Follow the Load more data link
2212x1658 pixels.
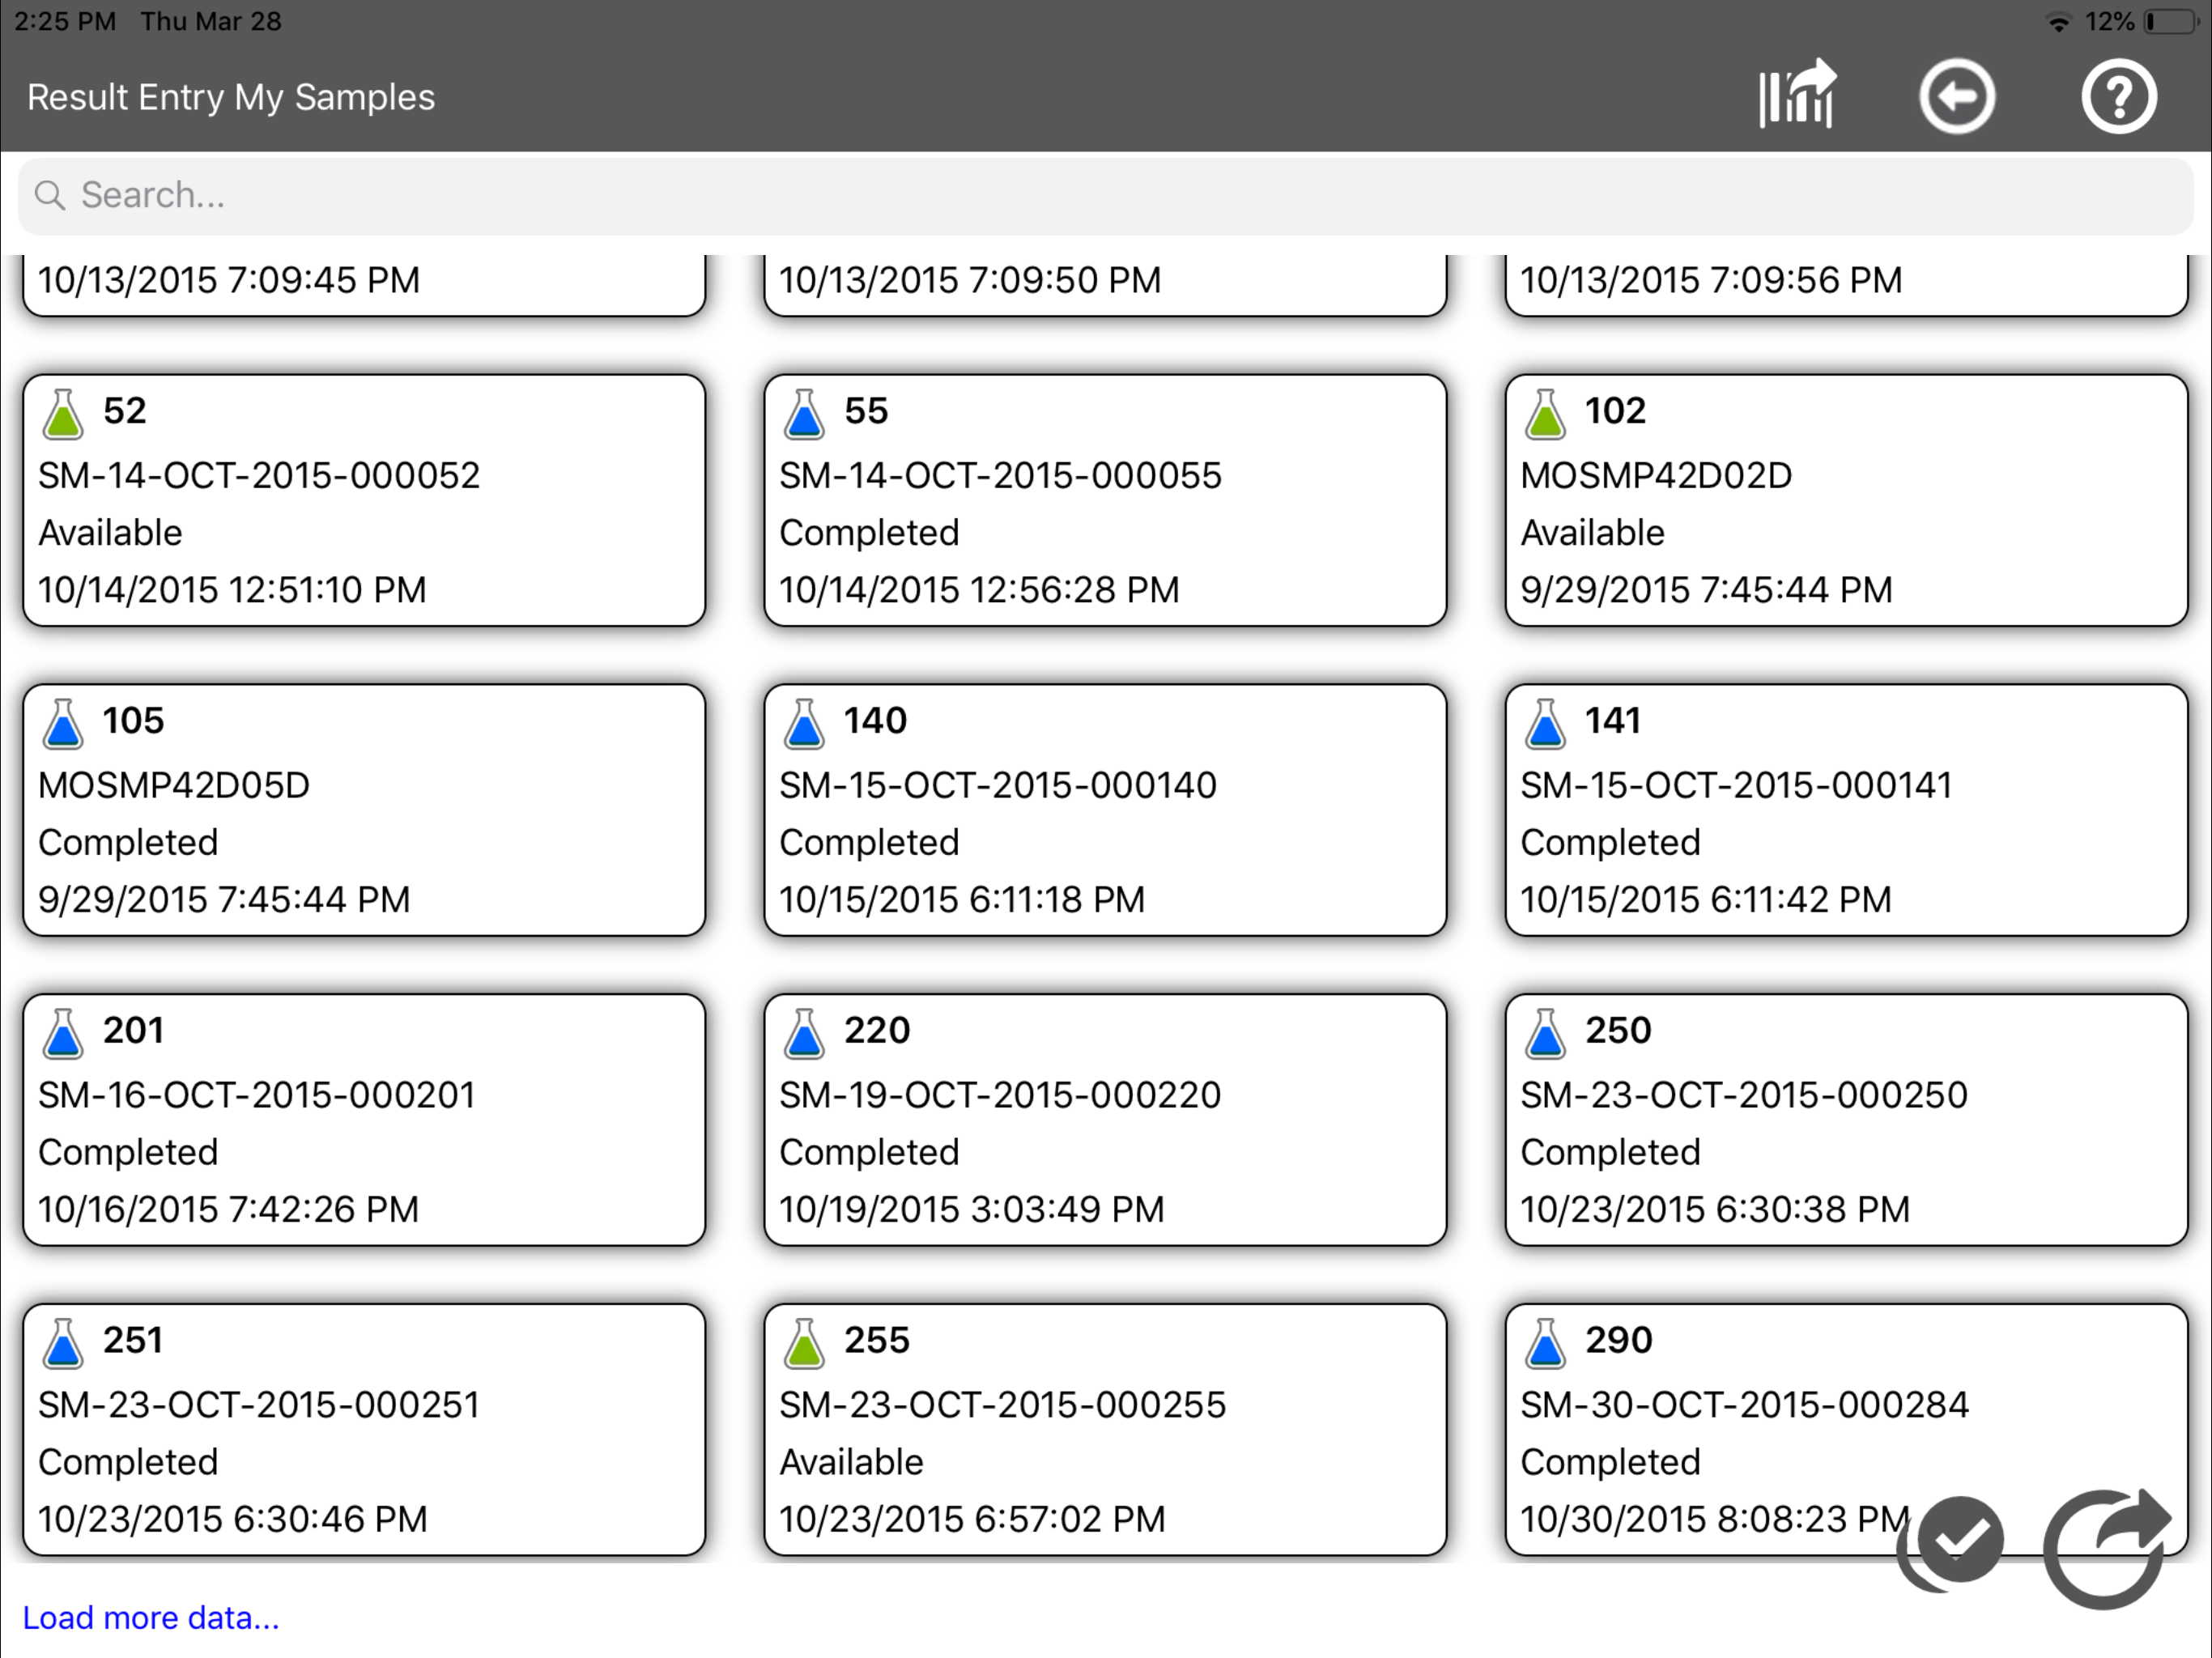point(151,1617)
